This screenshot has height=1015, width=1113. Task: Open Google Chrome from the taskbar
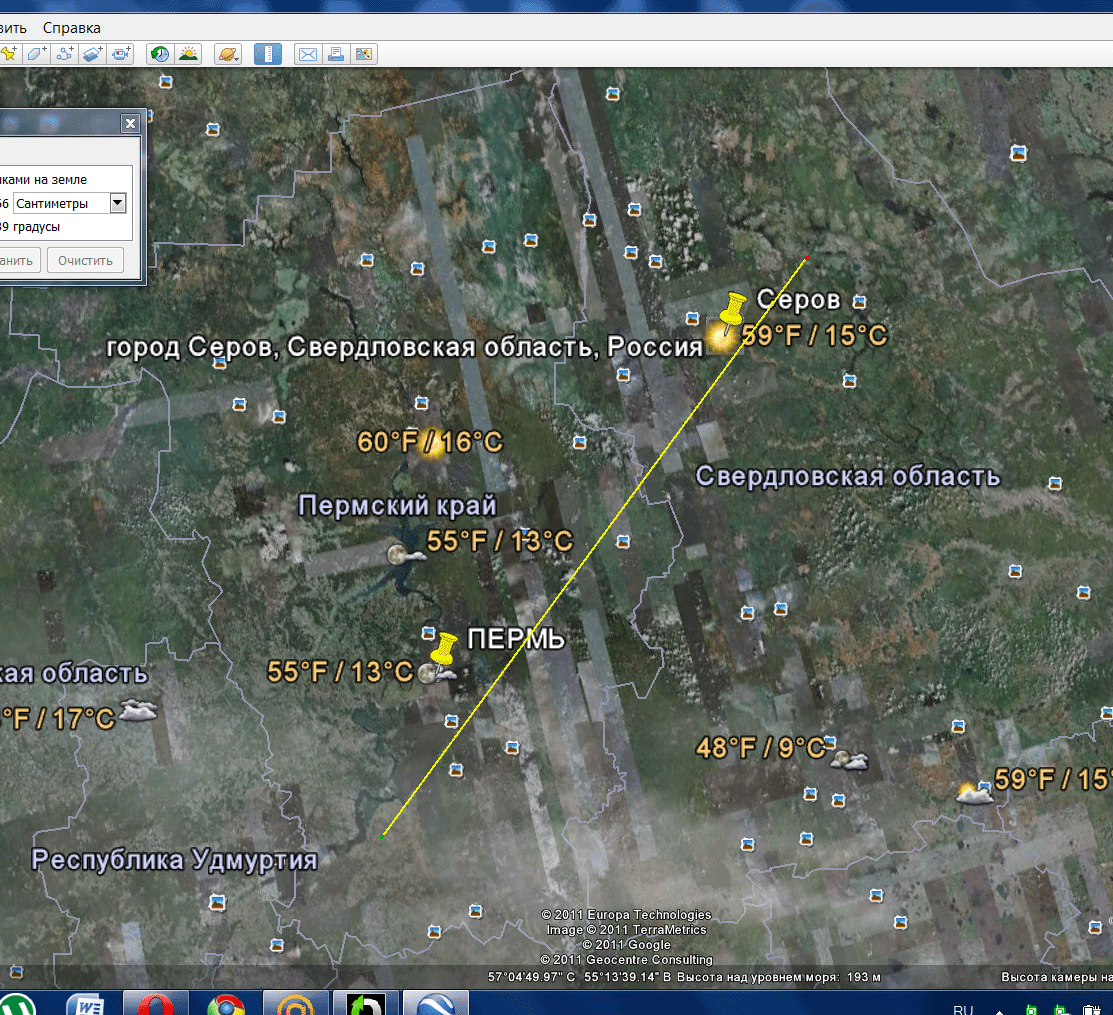[x=227, y=1003]
